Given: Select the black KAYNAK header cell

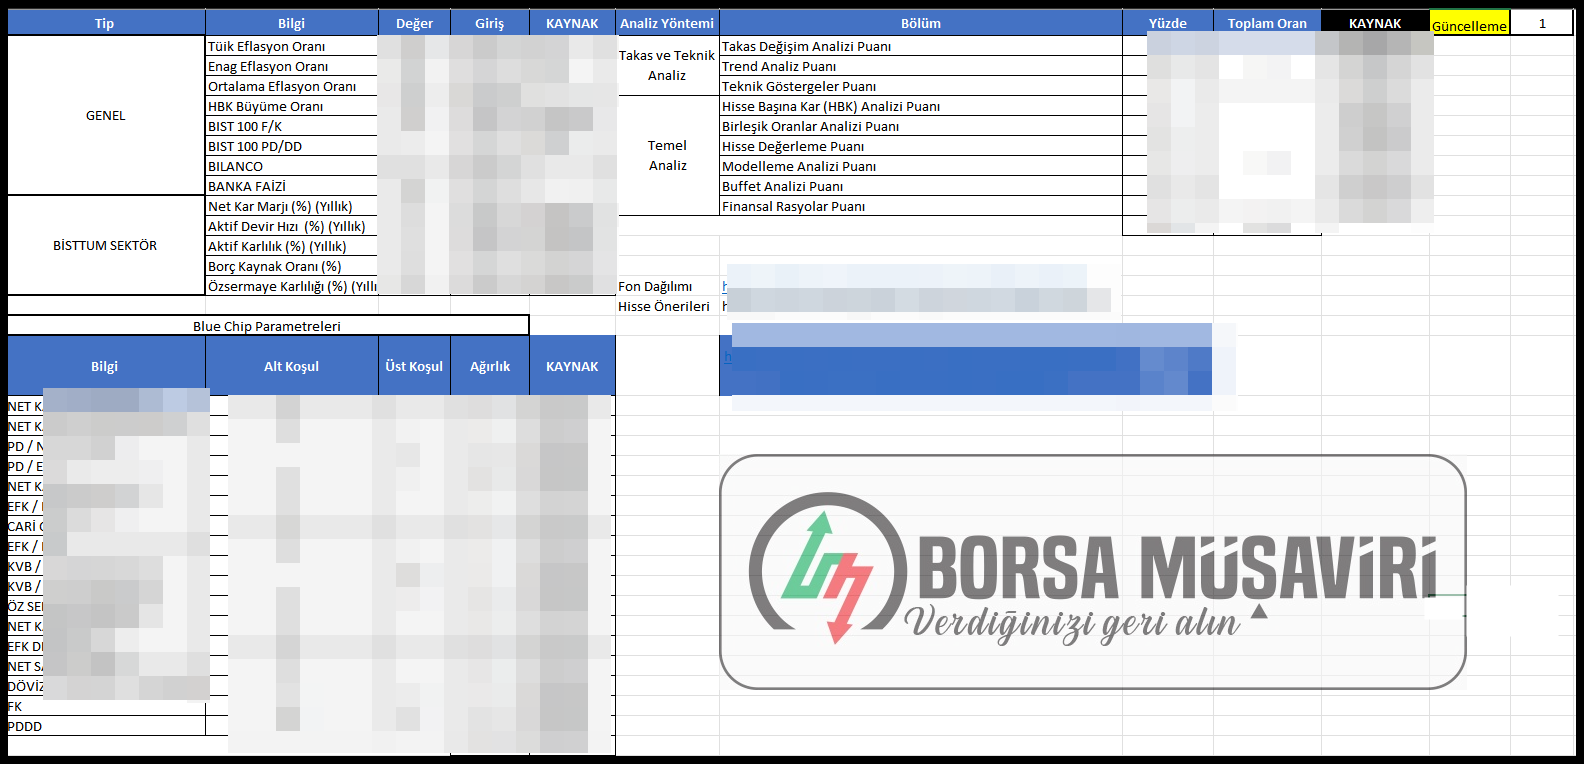Looking at the screenshot, I should tap(1375, 23).
